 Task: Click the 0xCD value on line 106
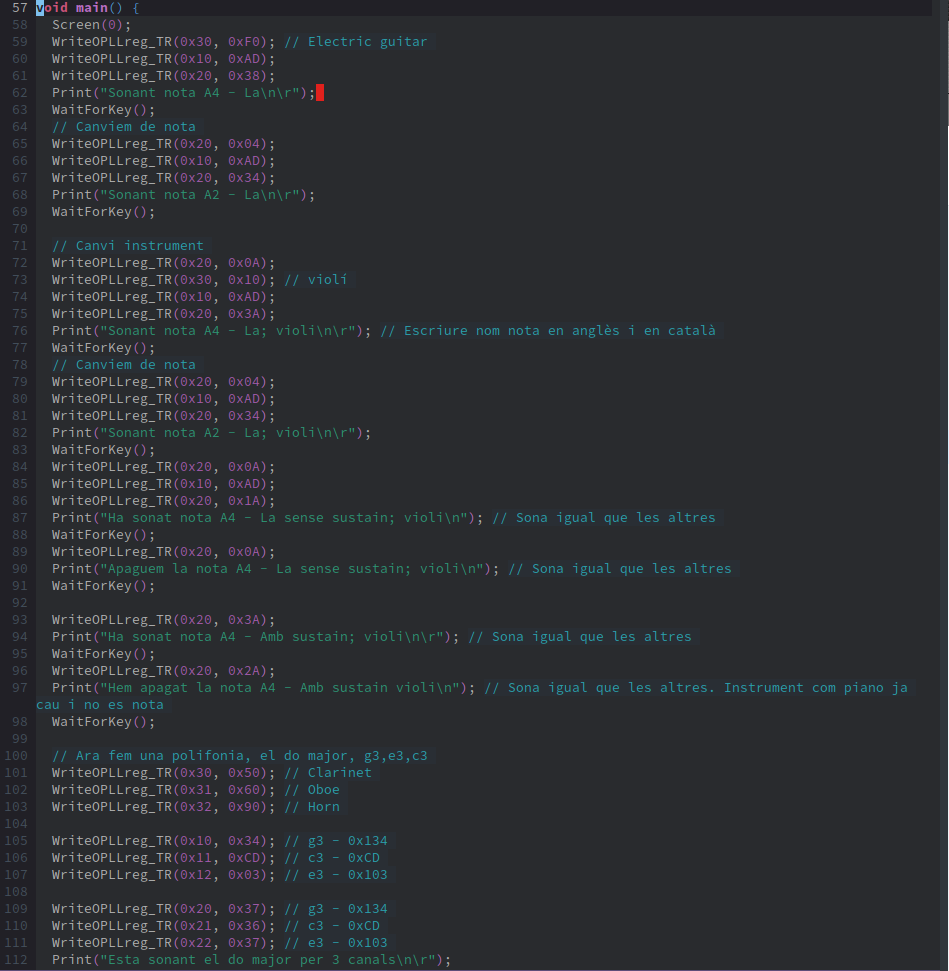point(243,858)
